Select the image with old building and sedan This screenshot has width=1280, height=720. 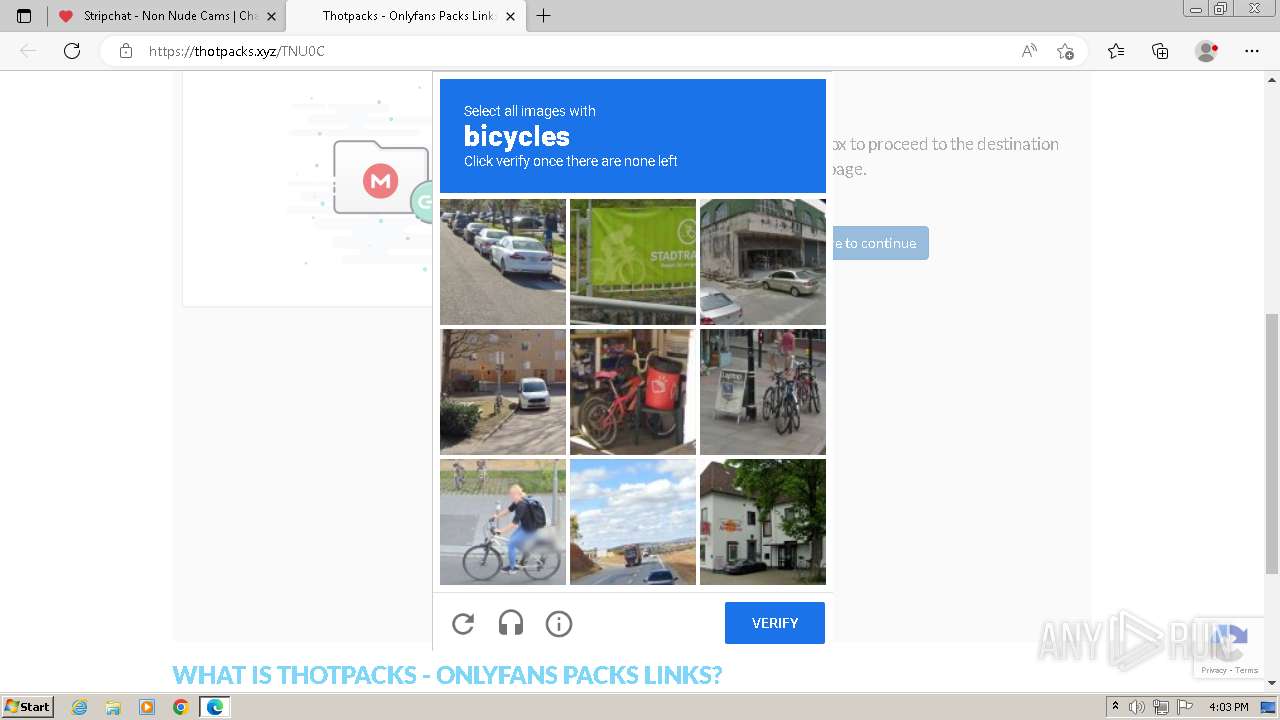point(763,262)
